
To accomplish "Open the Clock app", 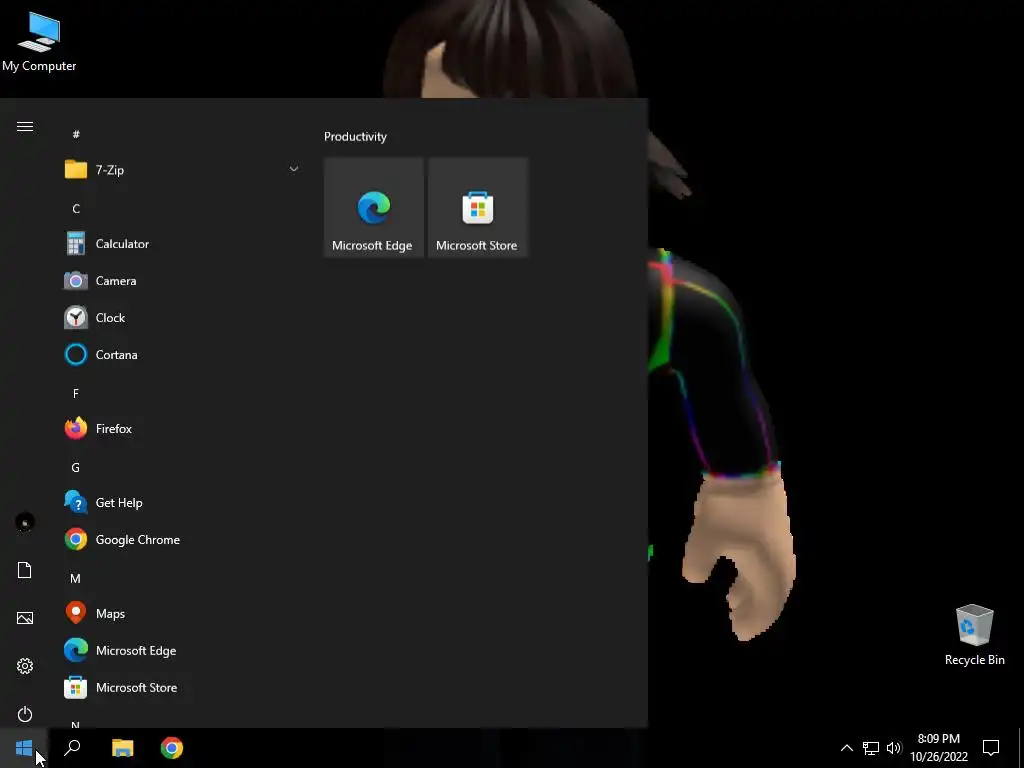I will 182,318.
